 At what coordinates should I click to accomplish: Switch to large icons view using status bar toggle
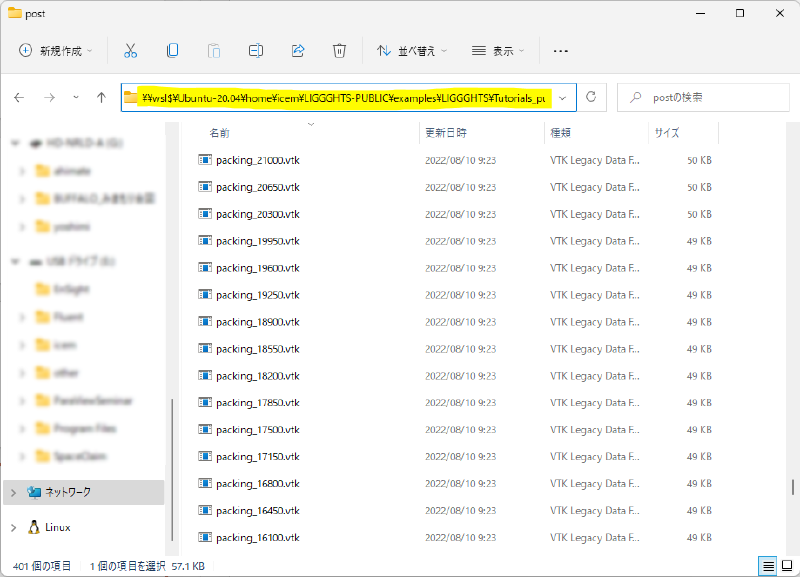(x=786, y=566)
